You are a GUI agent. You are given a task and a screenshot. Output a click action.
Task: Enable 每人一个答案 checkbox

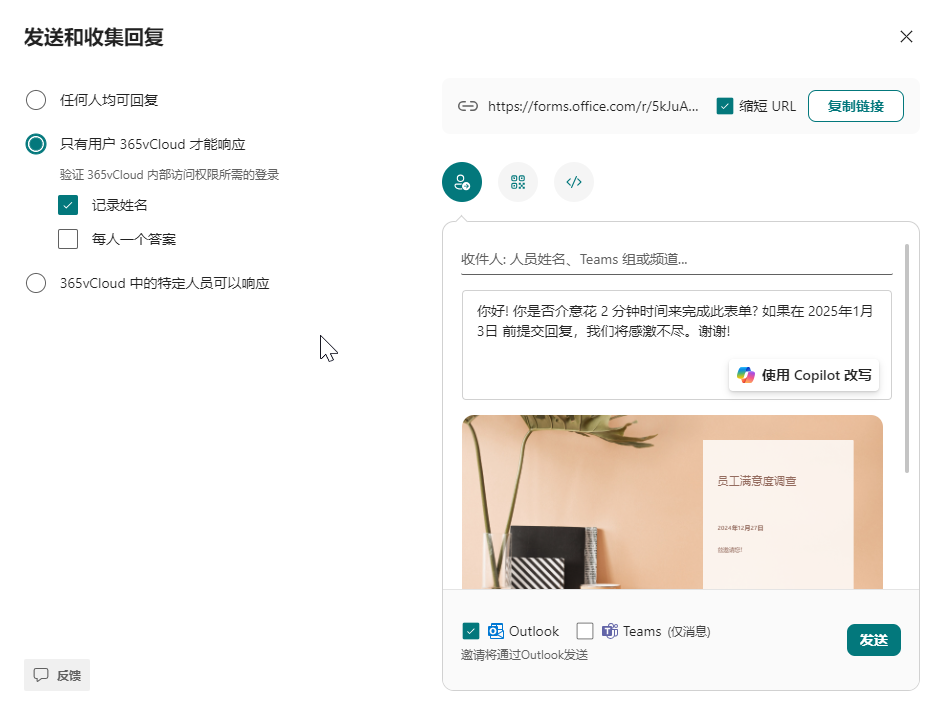tap(68, 239)
